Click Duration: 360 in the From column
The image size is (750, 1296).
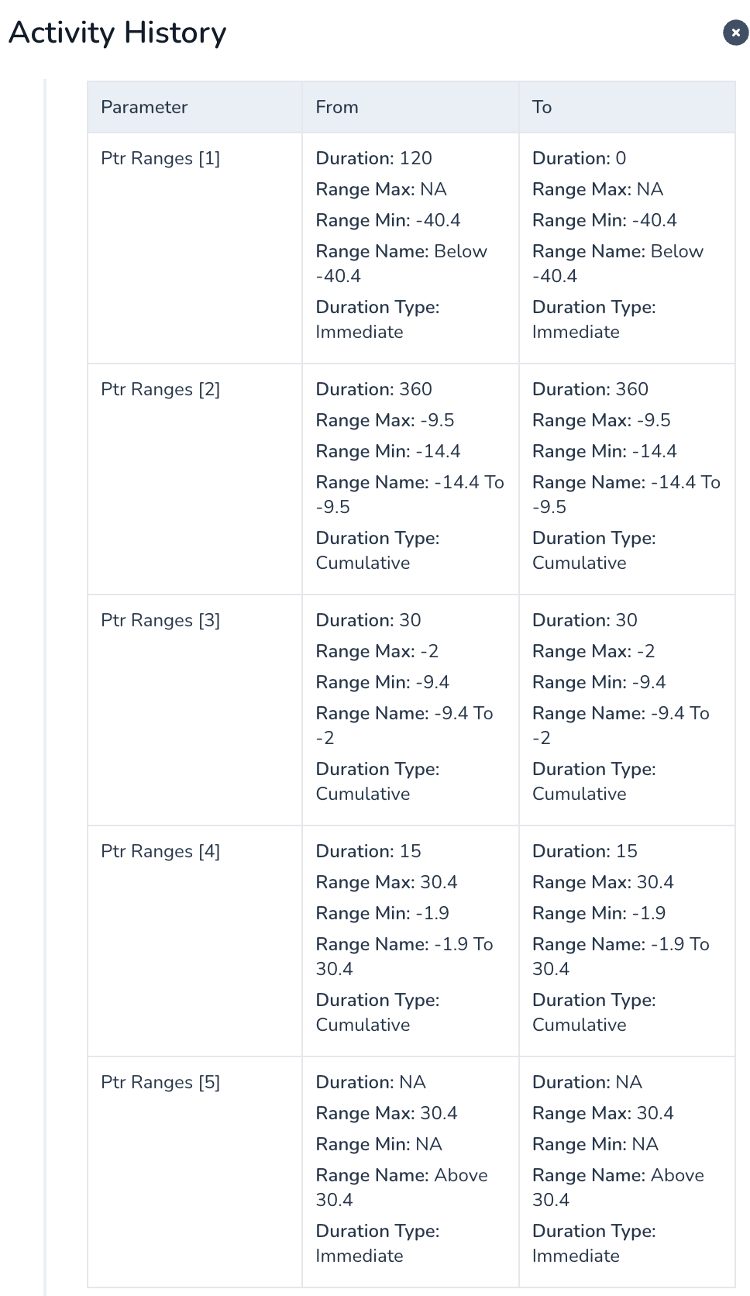[x=374, y=389]
